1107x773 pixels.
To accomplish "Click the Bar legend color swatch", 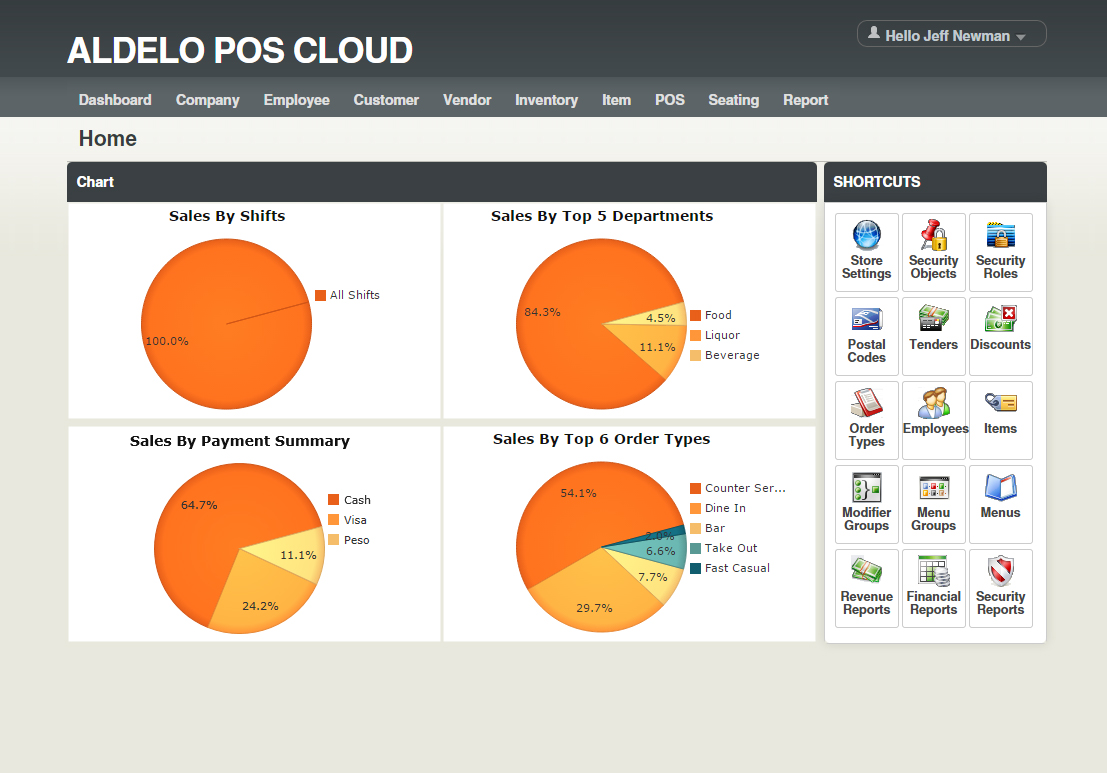I will click(695, 528).
